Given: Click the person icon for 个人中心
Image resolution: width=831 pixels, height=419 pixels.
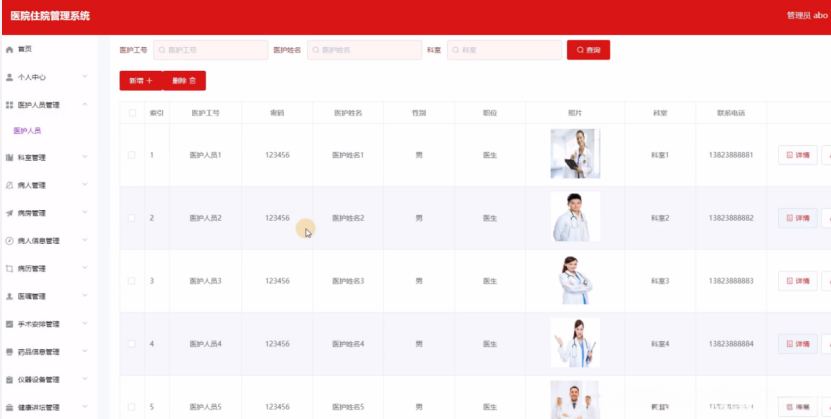Looking at the screenshot, I should (9, 77).
